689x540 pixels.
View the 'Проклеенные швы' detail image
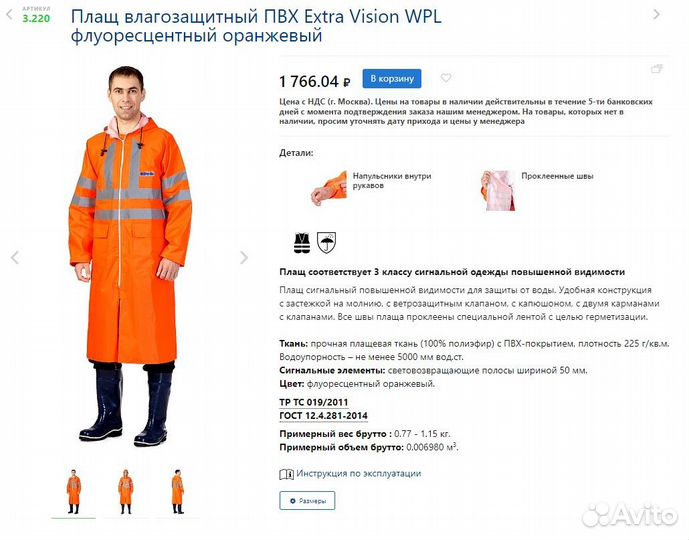(x=498, y=191)
